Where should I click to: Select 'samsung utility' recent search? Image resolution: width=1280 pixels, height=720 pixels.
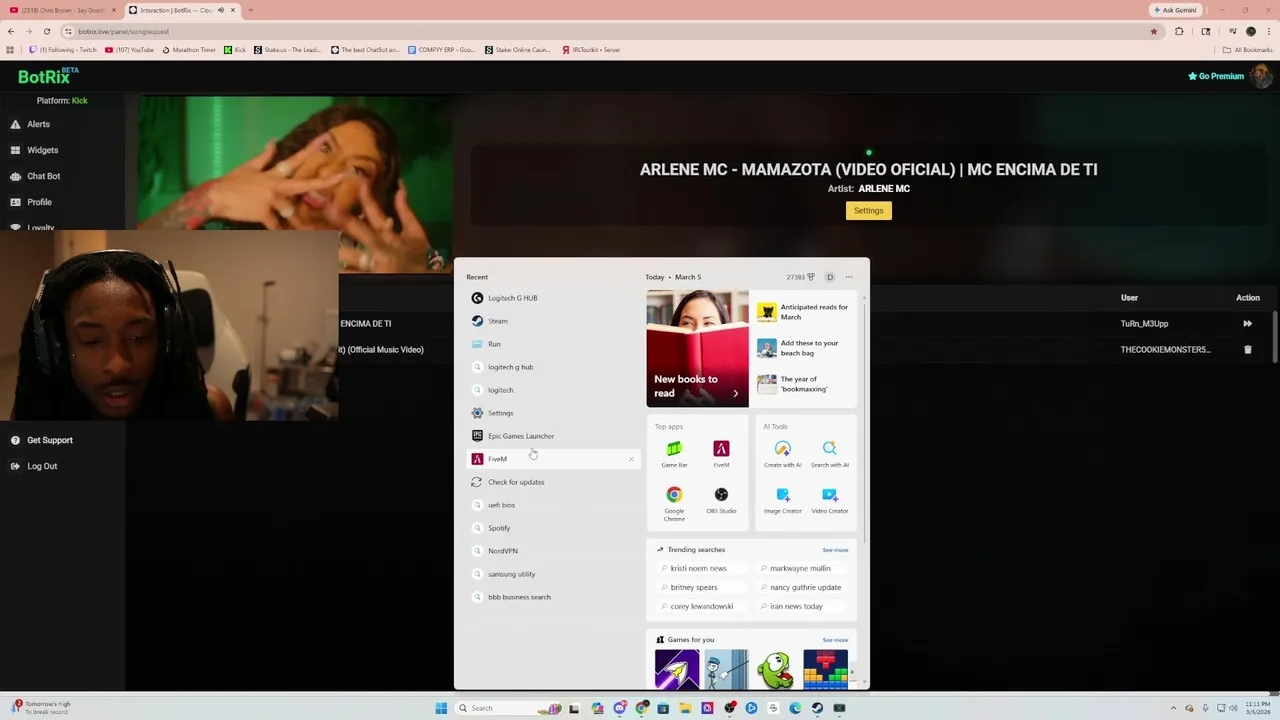(552, 574)
